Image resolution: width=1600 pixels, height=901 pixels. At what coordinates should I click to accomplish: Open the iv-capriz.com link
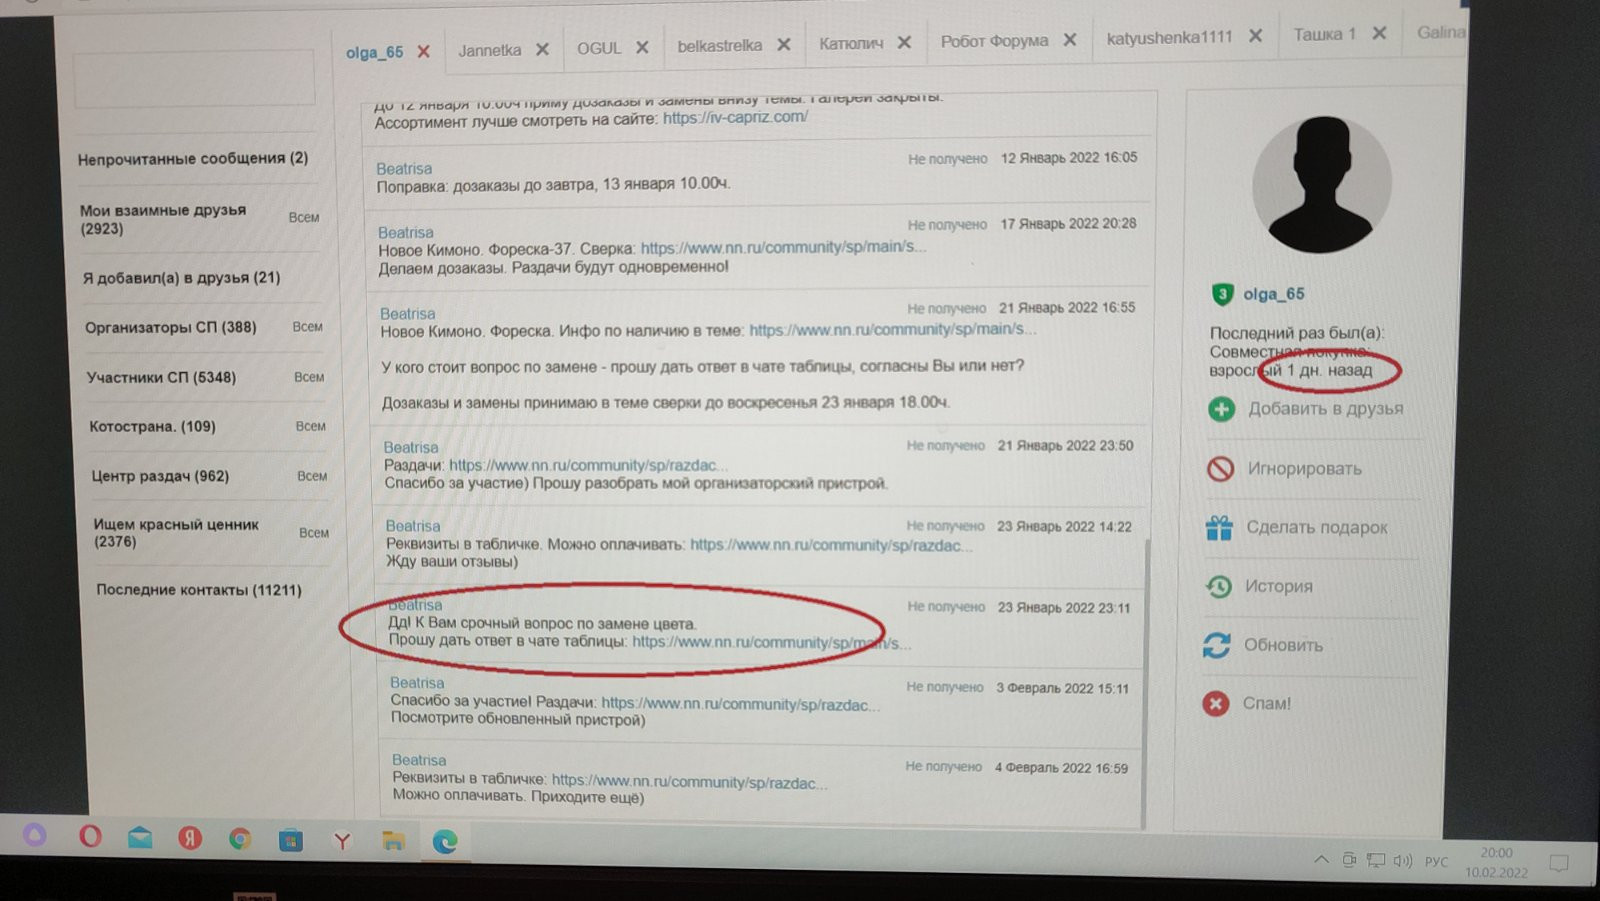(x=735, y=117)
